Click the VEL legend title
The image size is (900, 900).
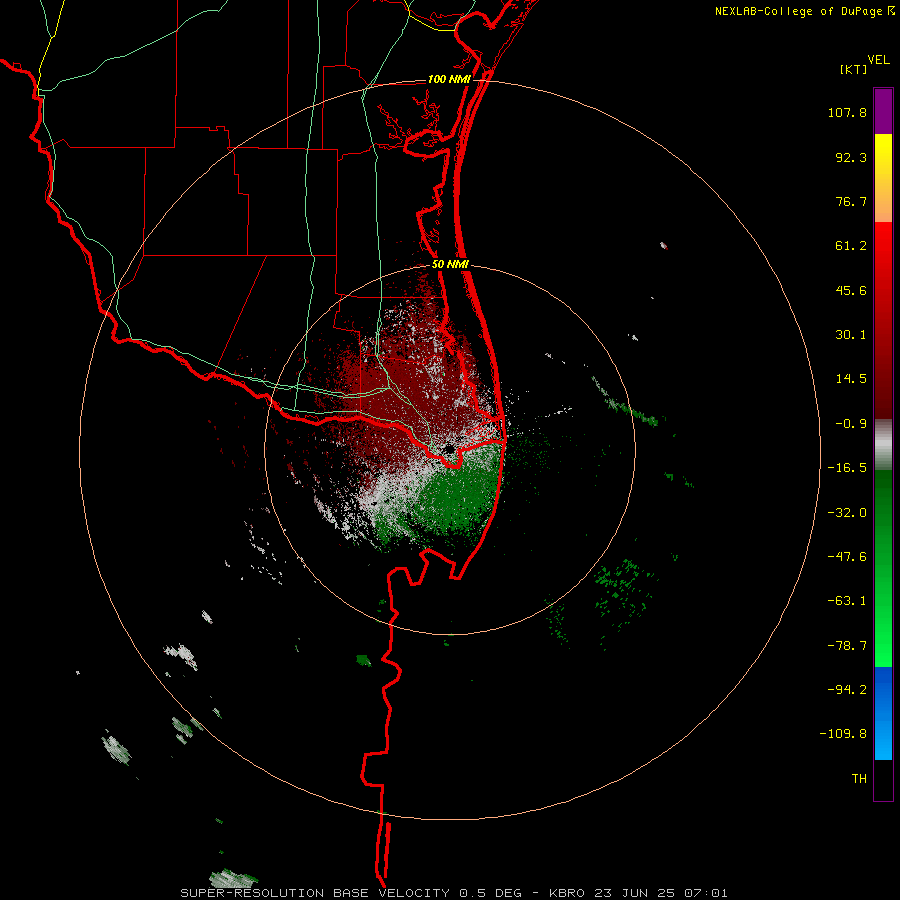point(878,59)
